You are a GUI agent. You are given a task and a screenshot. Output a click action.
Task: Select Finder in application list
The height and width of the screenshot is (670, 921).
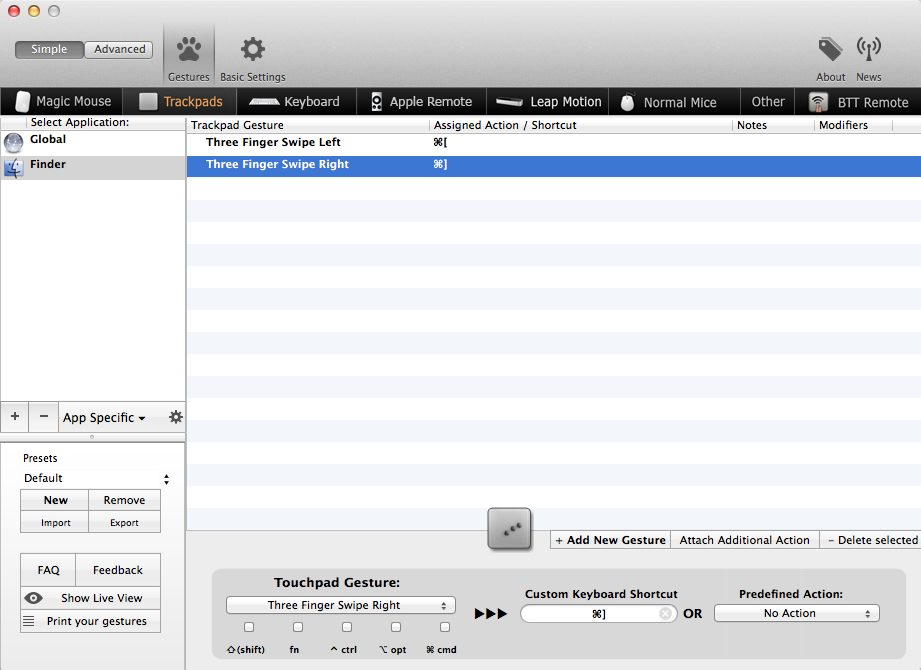(93, 168)
